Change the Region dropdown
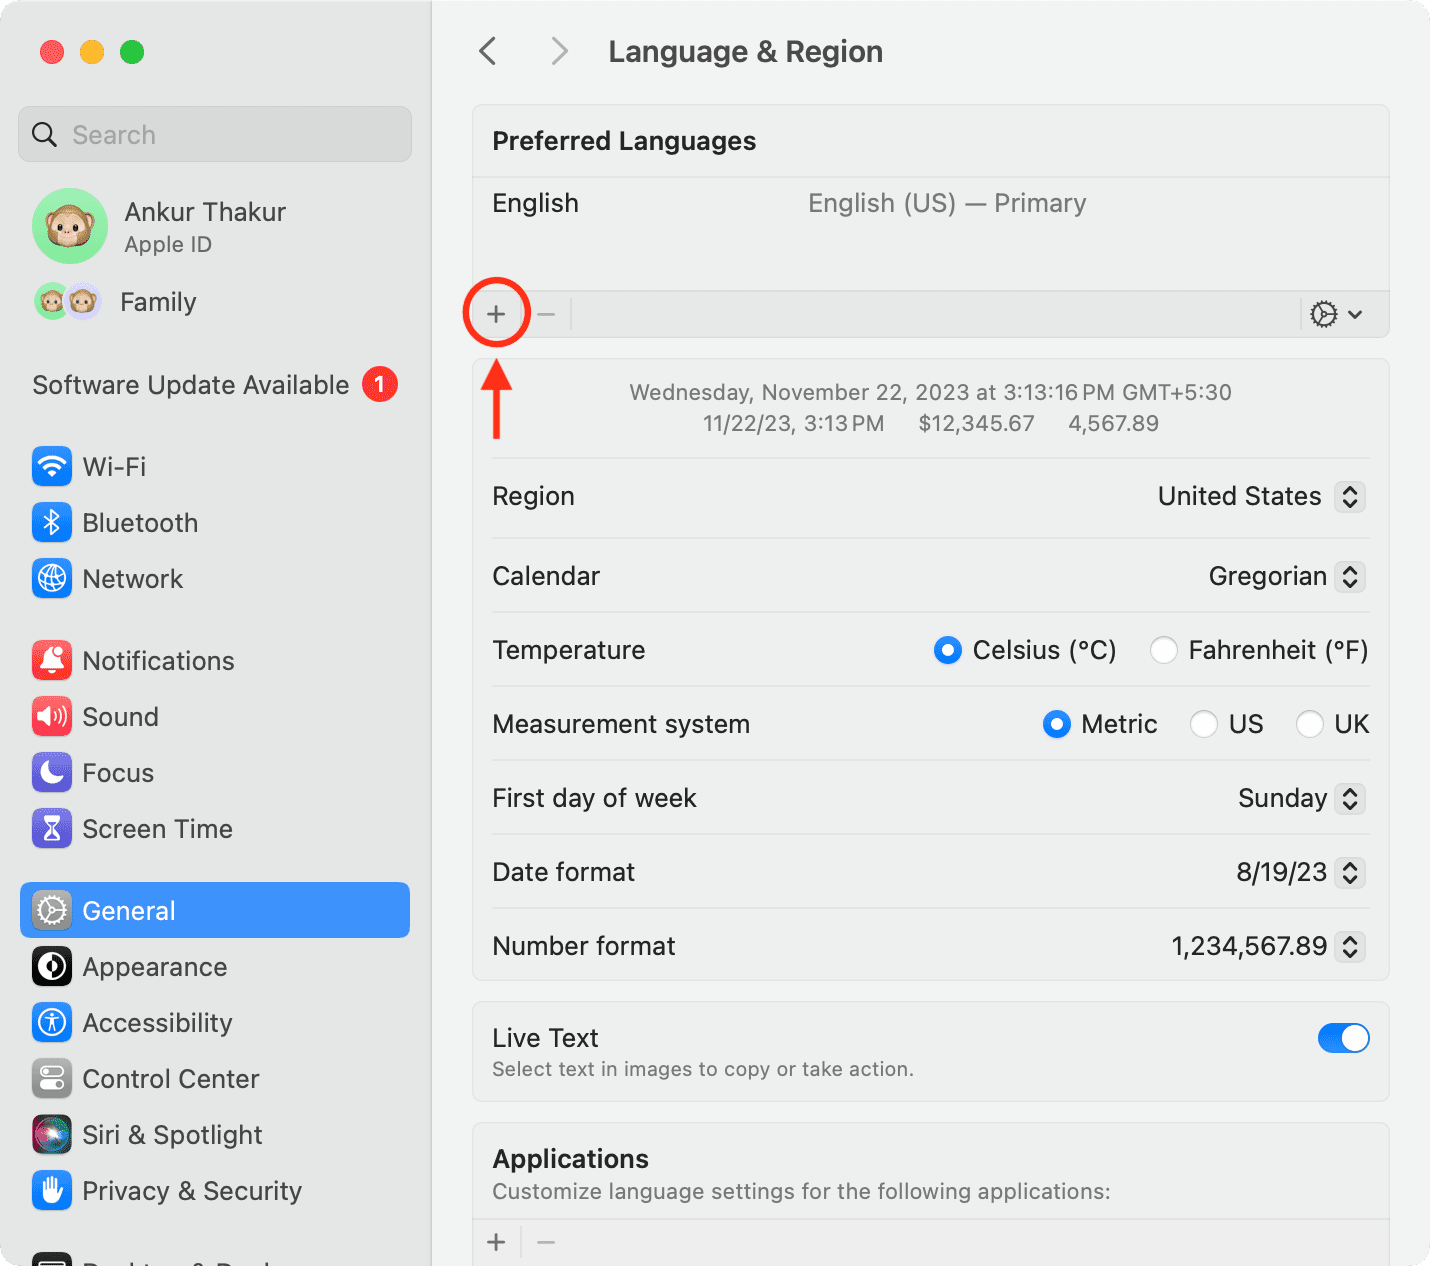This screenshot has width=1430, height=1266. [1350, 497]
